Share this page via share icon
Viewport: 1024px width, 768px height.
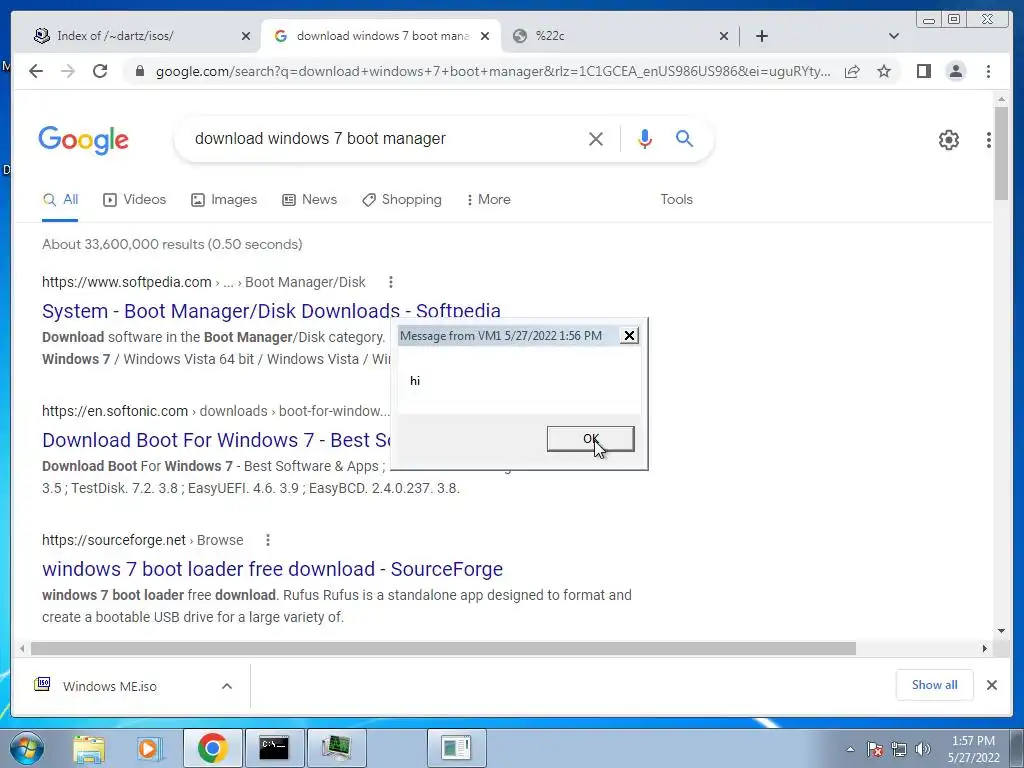[x=852, y=71]
